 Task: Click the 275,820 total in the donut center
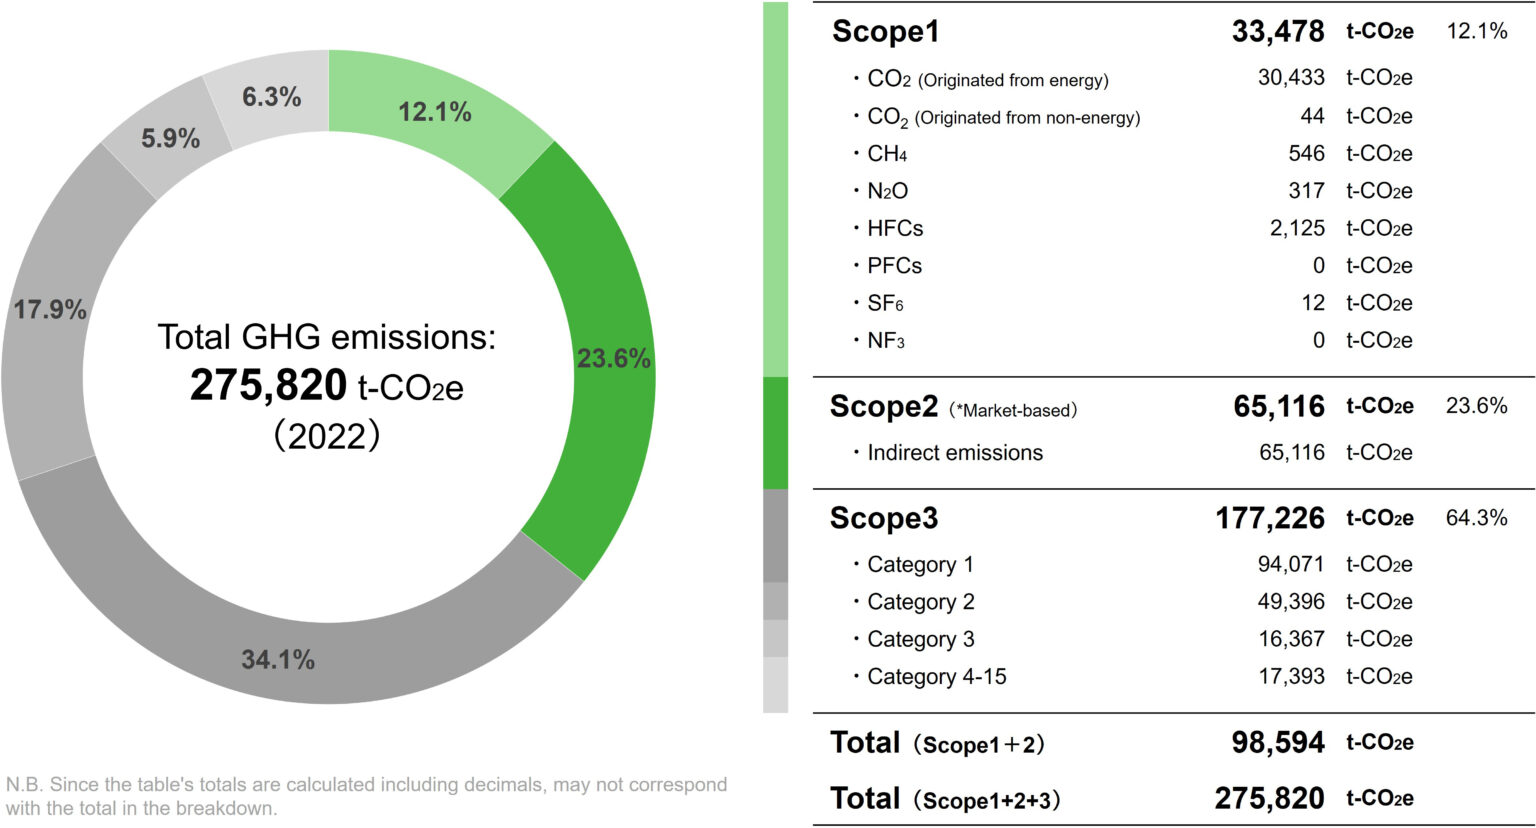(x=268, y=386)
